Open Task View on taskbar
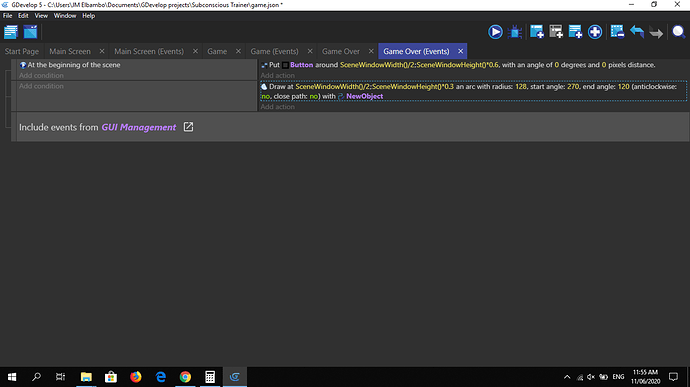This screenshot has height=387, width=690. coord(60,377)
